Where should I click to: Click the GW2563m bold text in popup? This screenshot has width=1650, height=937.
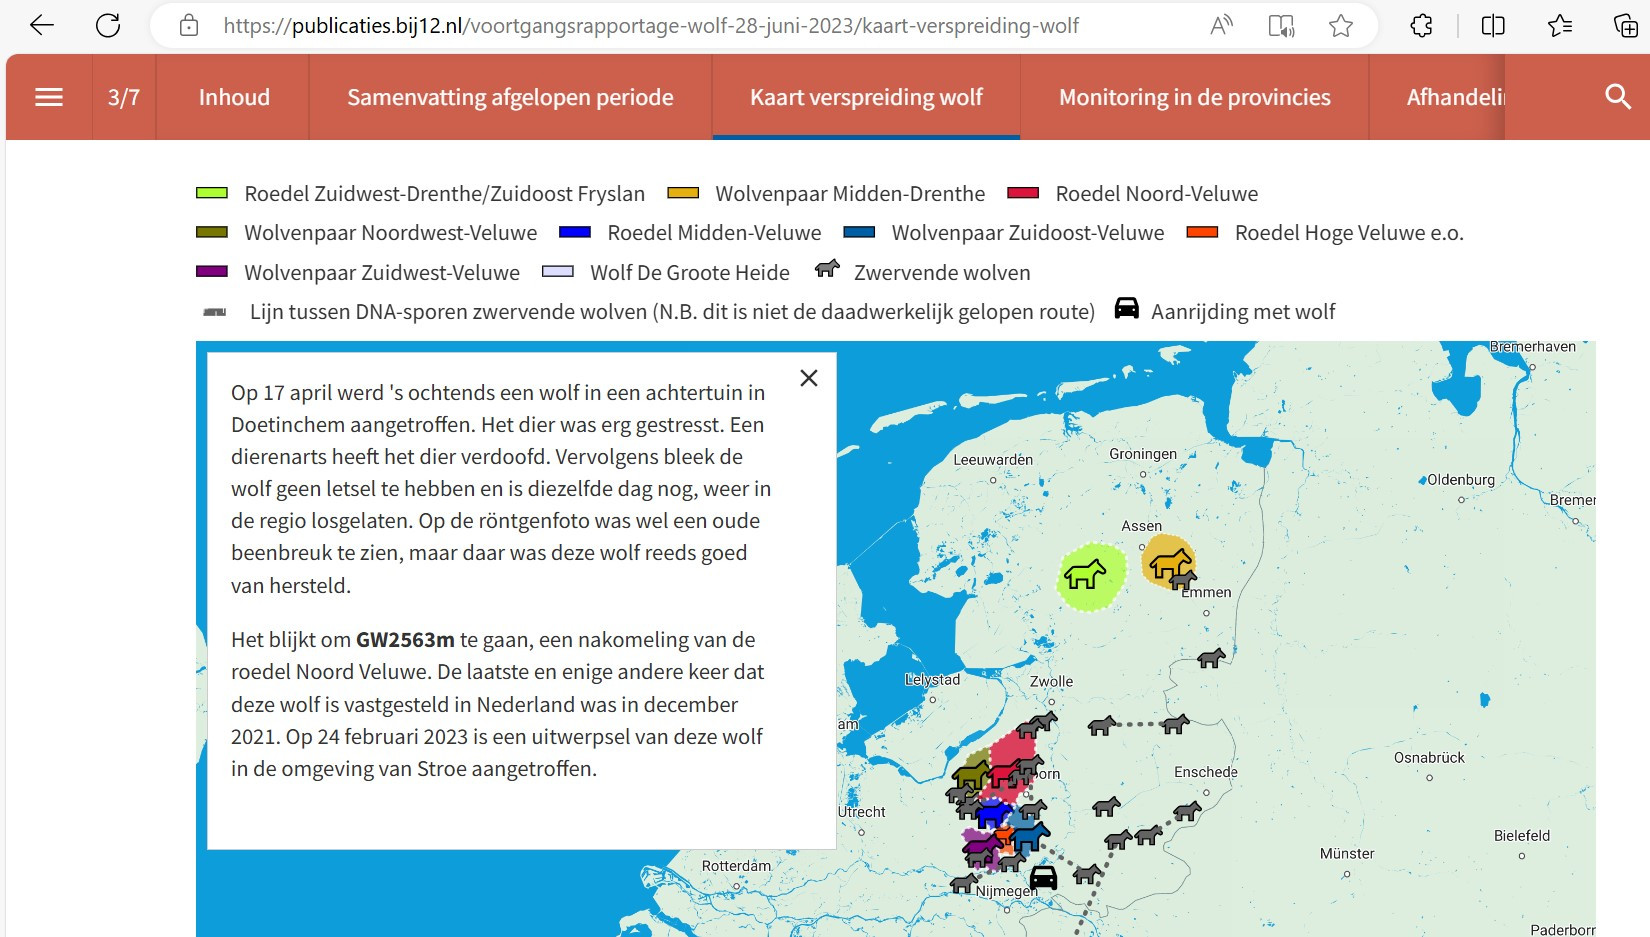click(405, 640)
